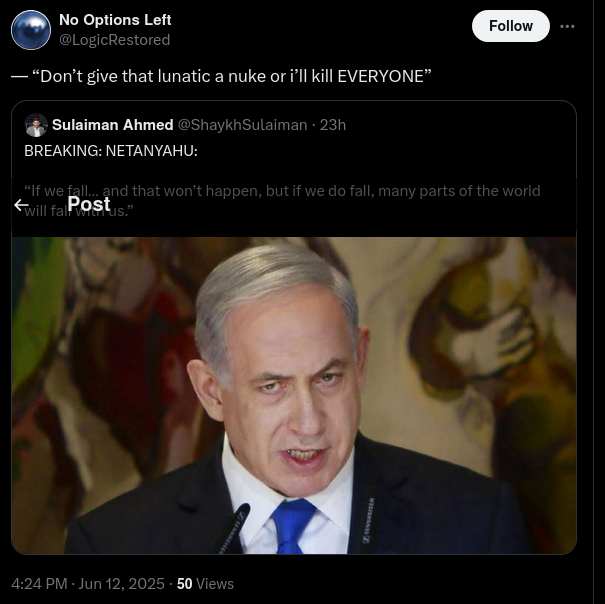Open the "No Options Left" display name
This screenshot has width=605, height=604.
click(115, 20)
